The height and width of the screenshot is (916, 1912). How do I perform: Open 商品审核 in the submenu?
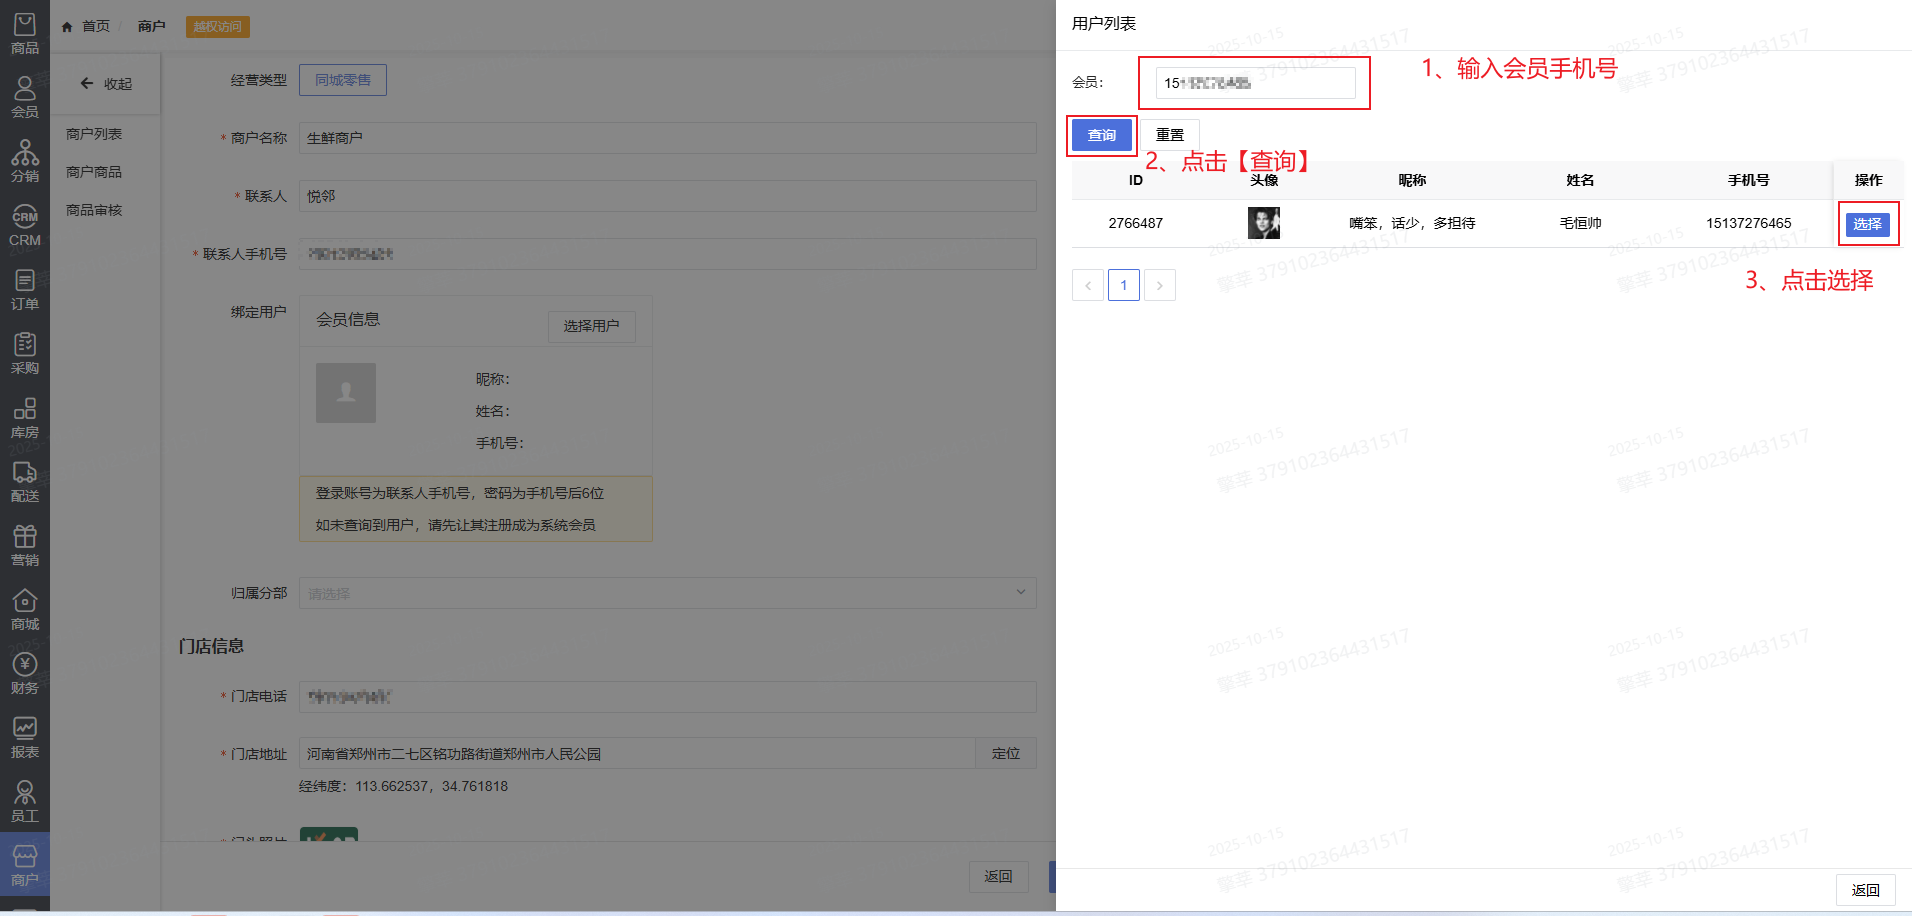[x=94, y=210]
